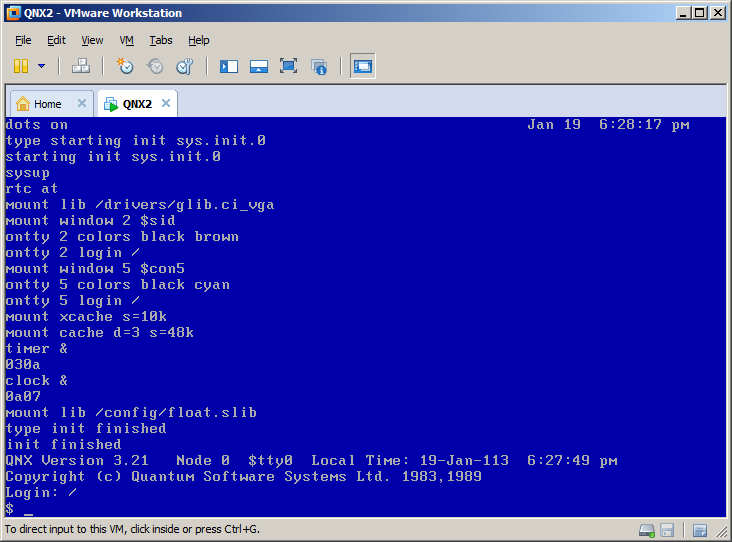Click the Suspend (pause) VM button
Image resolution: width=732 pixels, height=542 pixels.
click(x=20, y=66)
